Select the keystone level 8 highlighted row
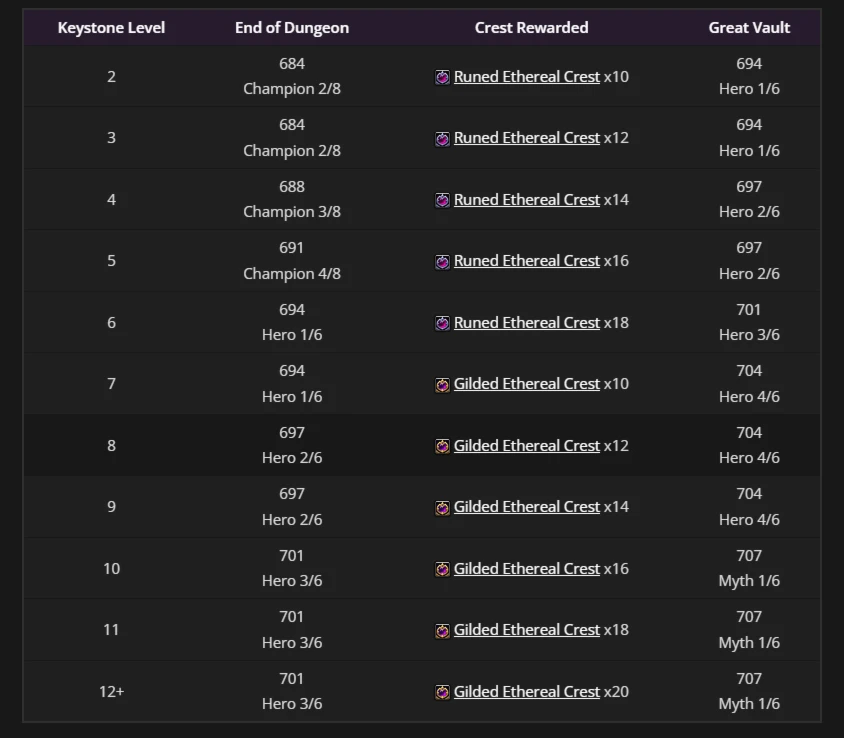The image size is (844, 738). [x=422, y=445]
